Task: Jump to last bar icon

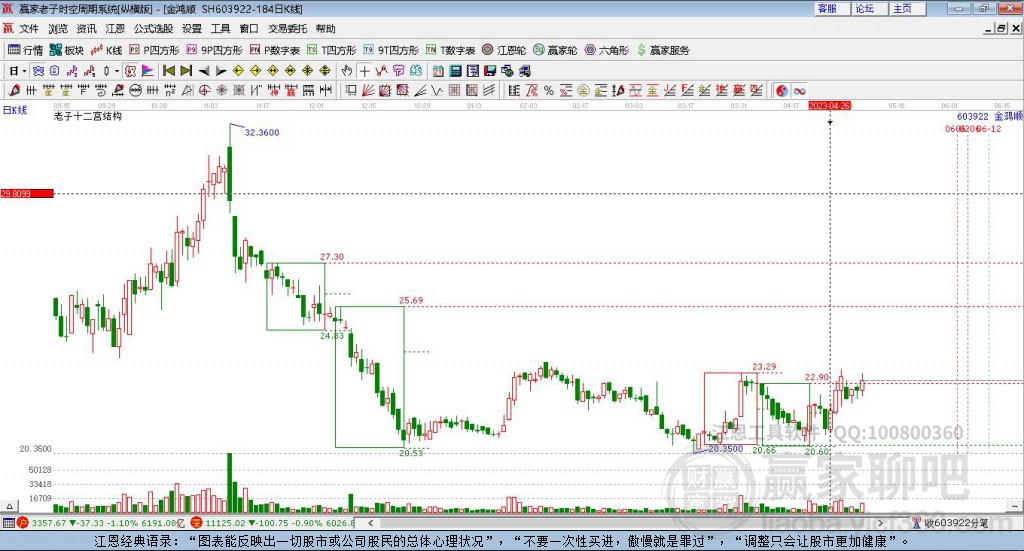Action: point(186,71)
